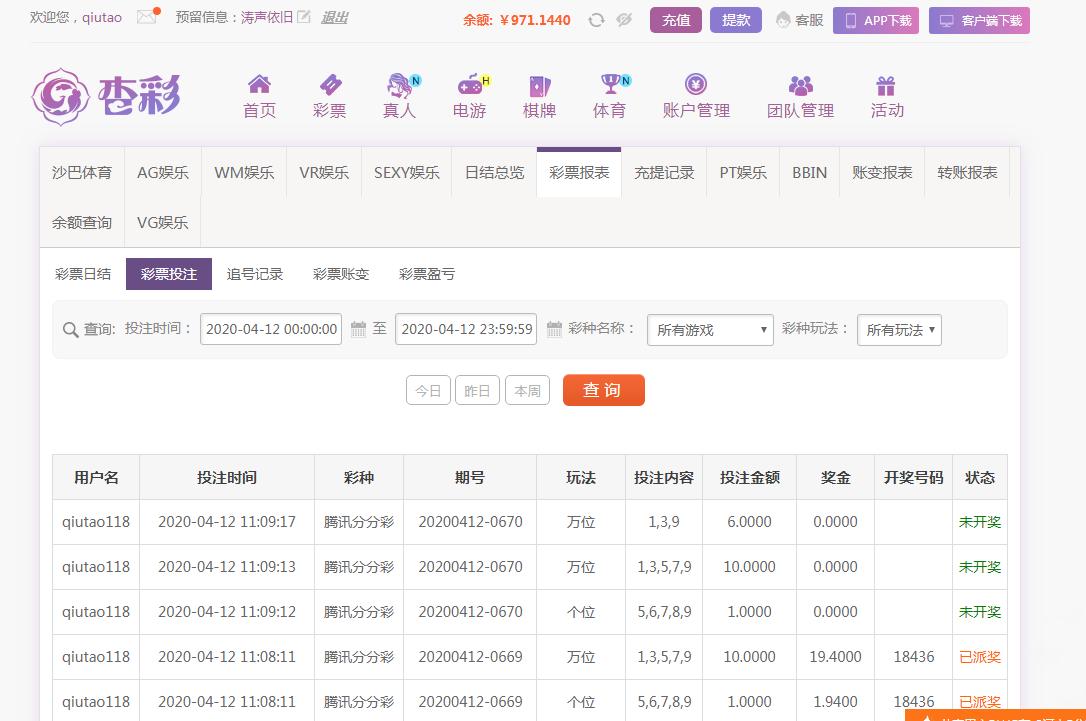Select the 昨日 quick date filter

click(477, 391)
